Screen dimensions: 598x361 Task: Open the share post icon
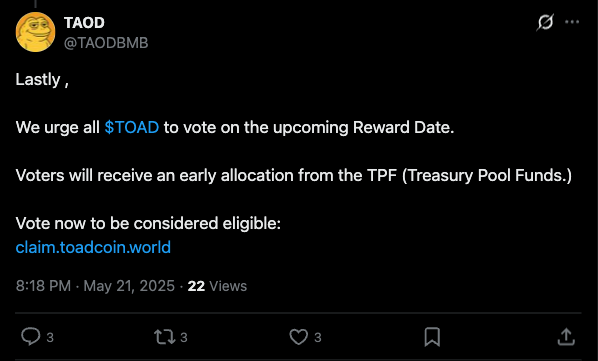click(x=566, y=337)
